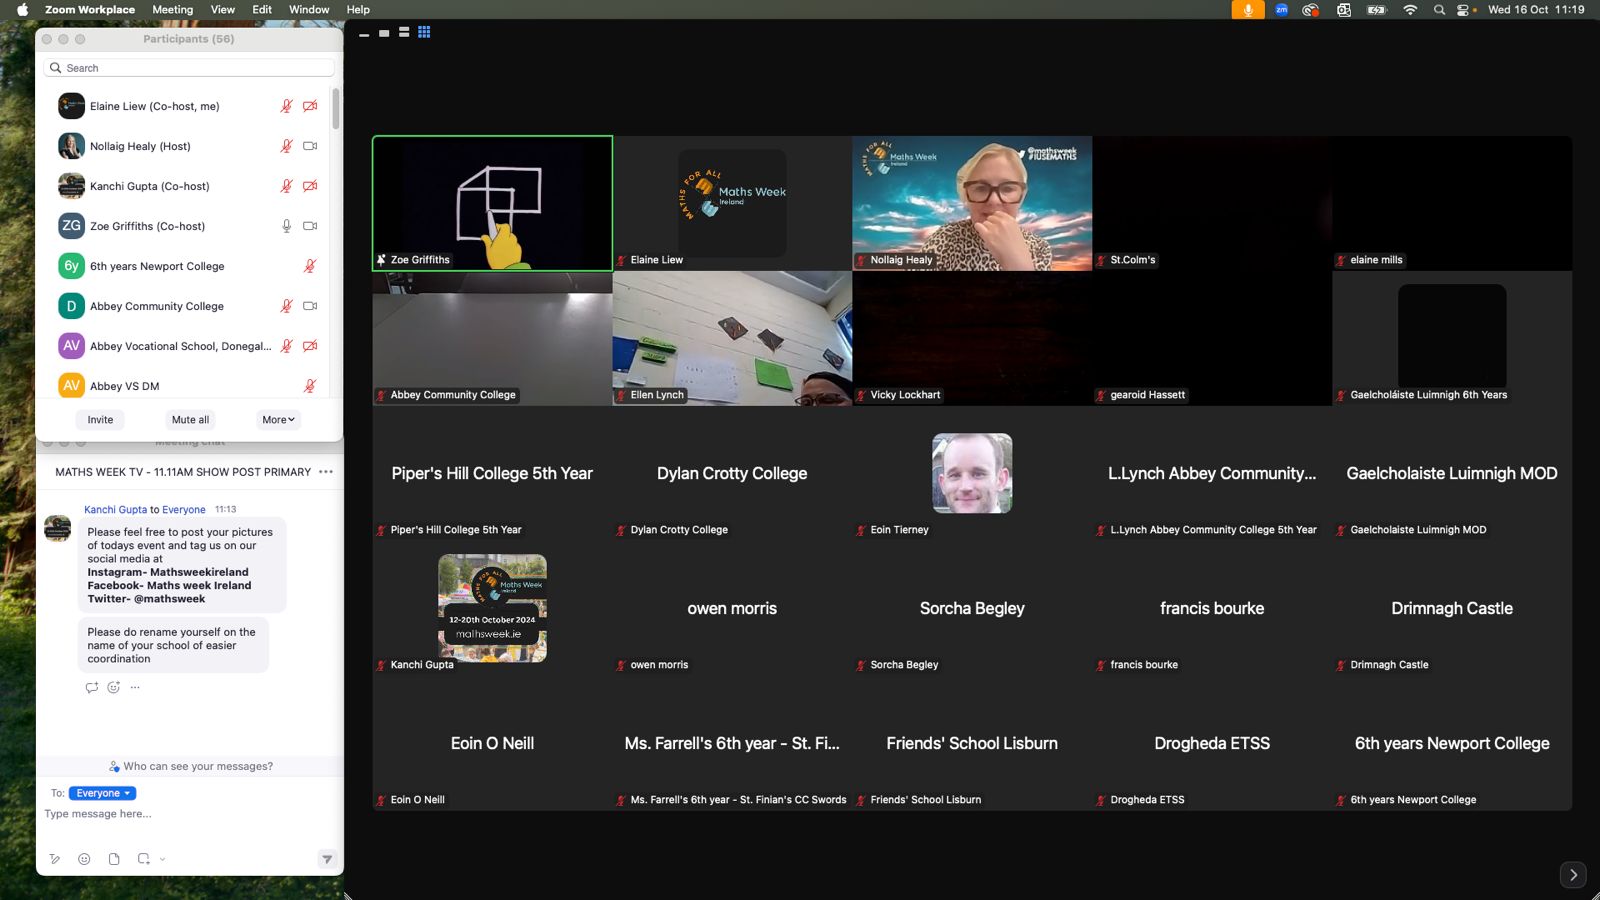Click Abbey Vocational School muted mic icon

point(286,346)
